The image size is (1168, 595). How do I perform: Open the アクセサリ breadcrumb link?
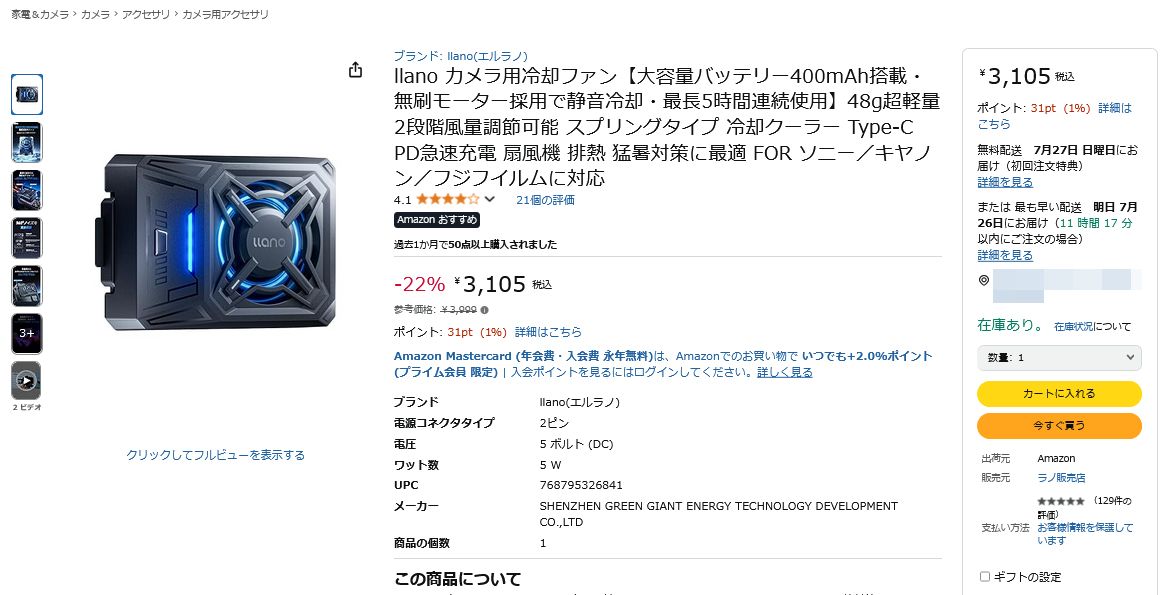(146, 15)
